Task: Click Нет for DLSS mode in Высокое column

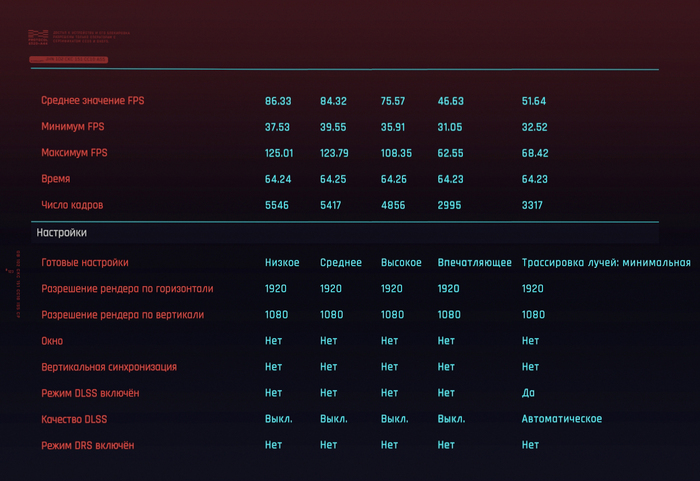Action: (x=389, y=393)
